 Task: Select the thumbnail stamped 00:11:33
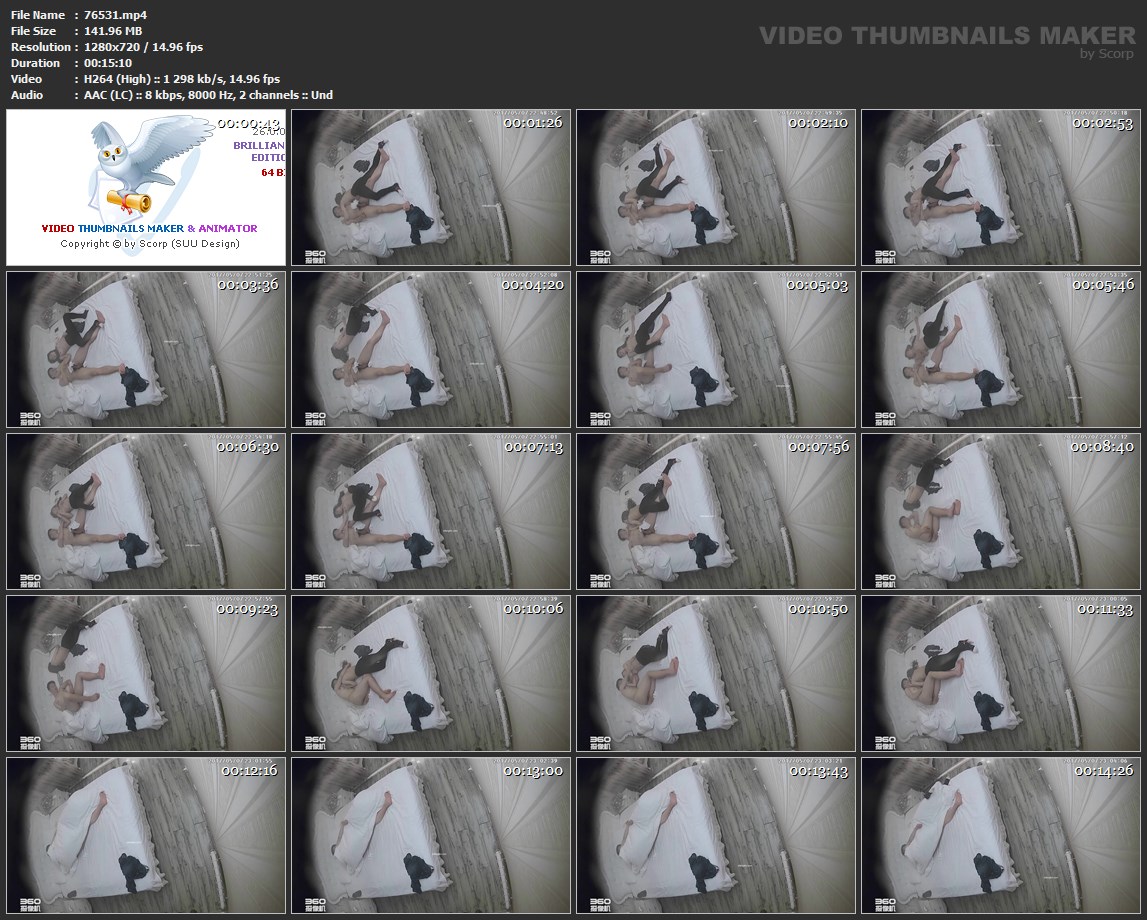pos(1000,673)
